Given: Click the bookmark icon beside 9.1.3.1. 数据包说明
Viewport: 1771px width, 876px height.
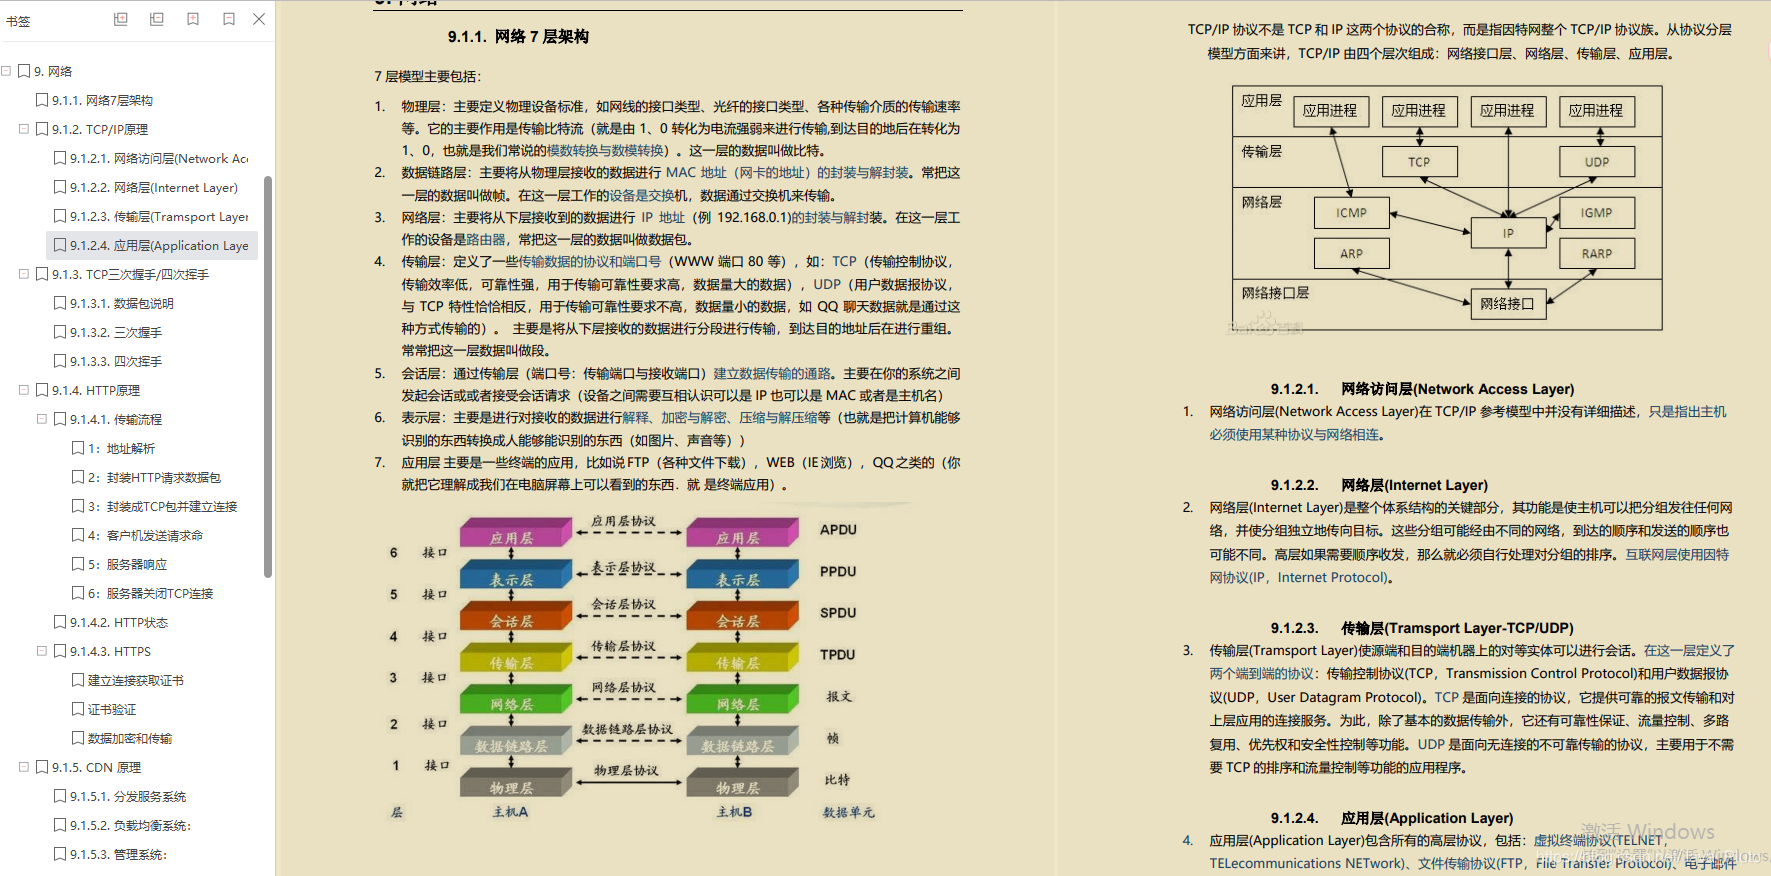Looking at the screenshot, I should 60,303.
